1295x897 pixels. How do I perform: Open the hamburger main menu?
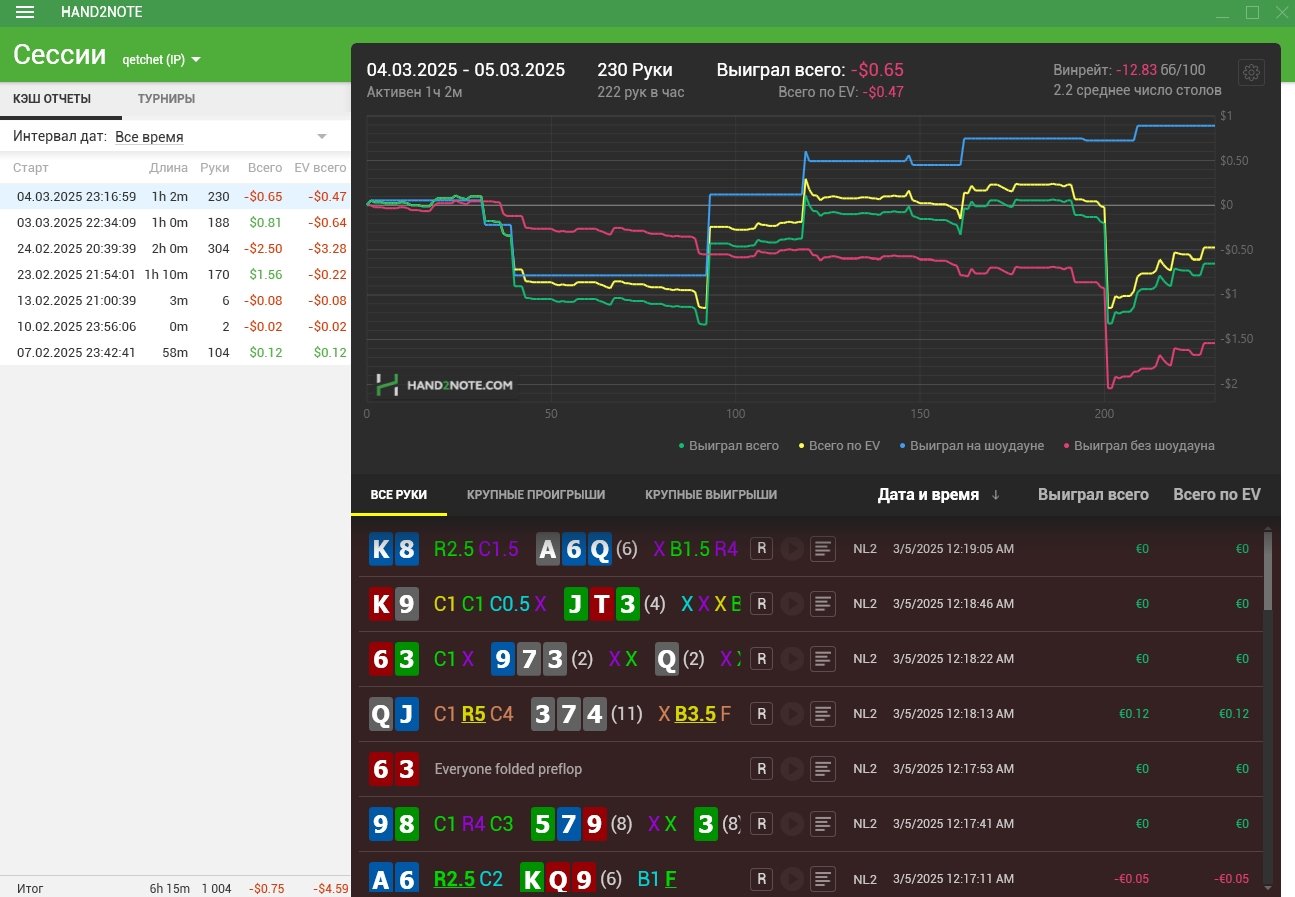coord(25,12)
